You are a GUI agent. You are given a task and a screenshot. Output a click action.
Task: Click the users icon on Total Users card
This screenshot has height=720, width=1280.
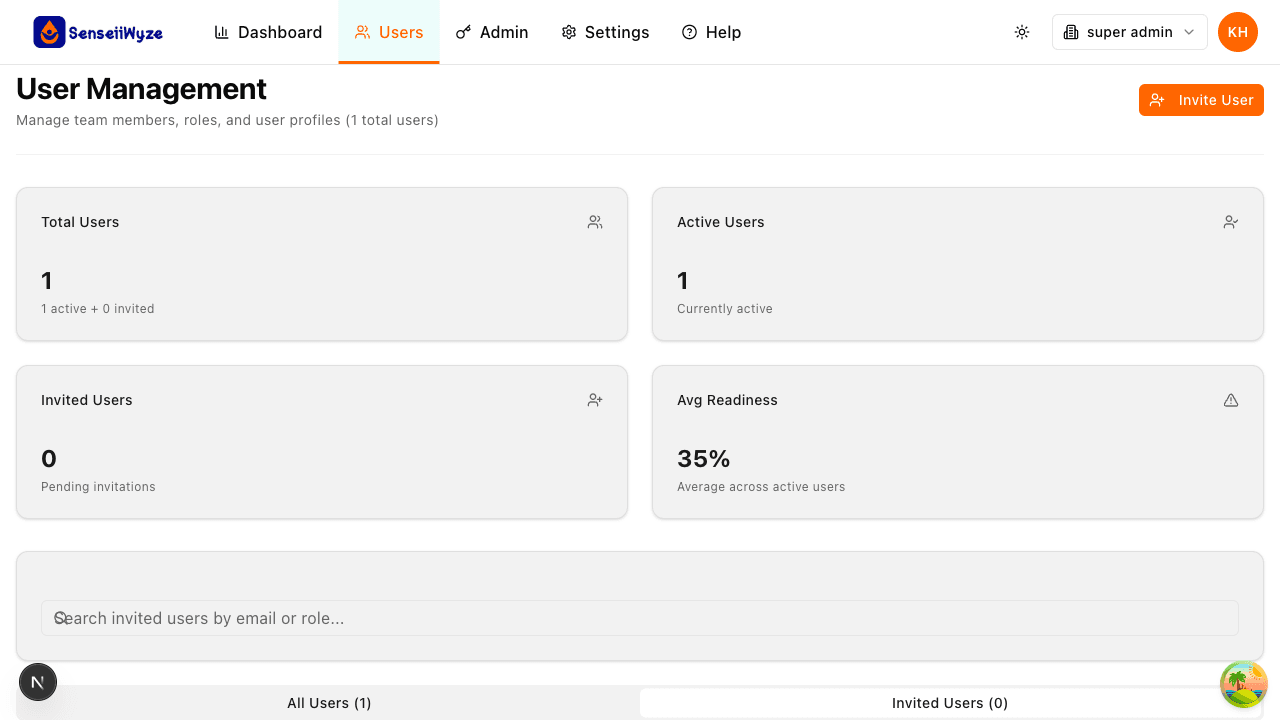pos(595,222)
